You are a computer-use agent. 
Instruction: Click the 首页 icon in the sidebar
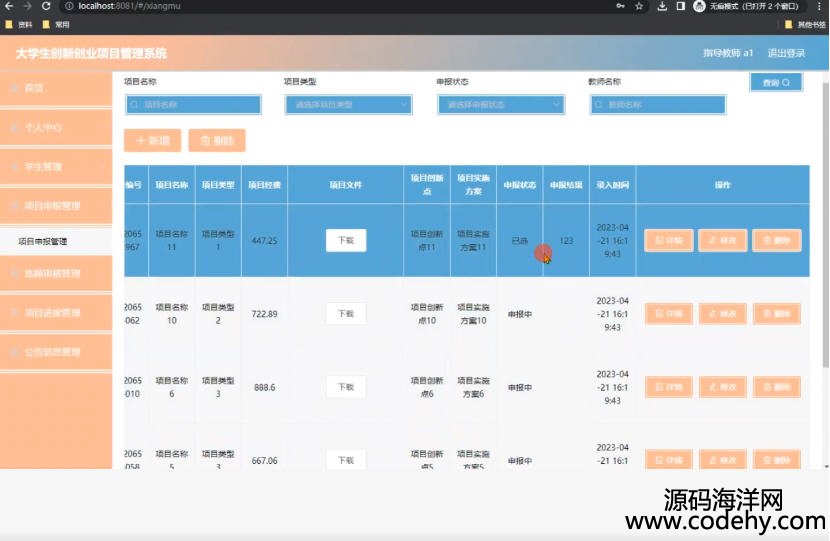pos(15,88)
